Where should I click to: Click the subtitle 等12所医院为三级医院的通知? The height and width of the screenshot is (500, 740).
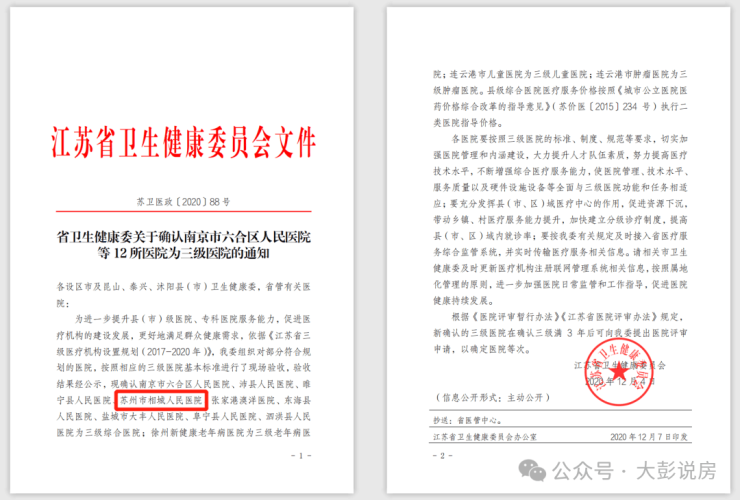(184, 253)
